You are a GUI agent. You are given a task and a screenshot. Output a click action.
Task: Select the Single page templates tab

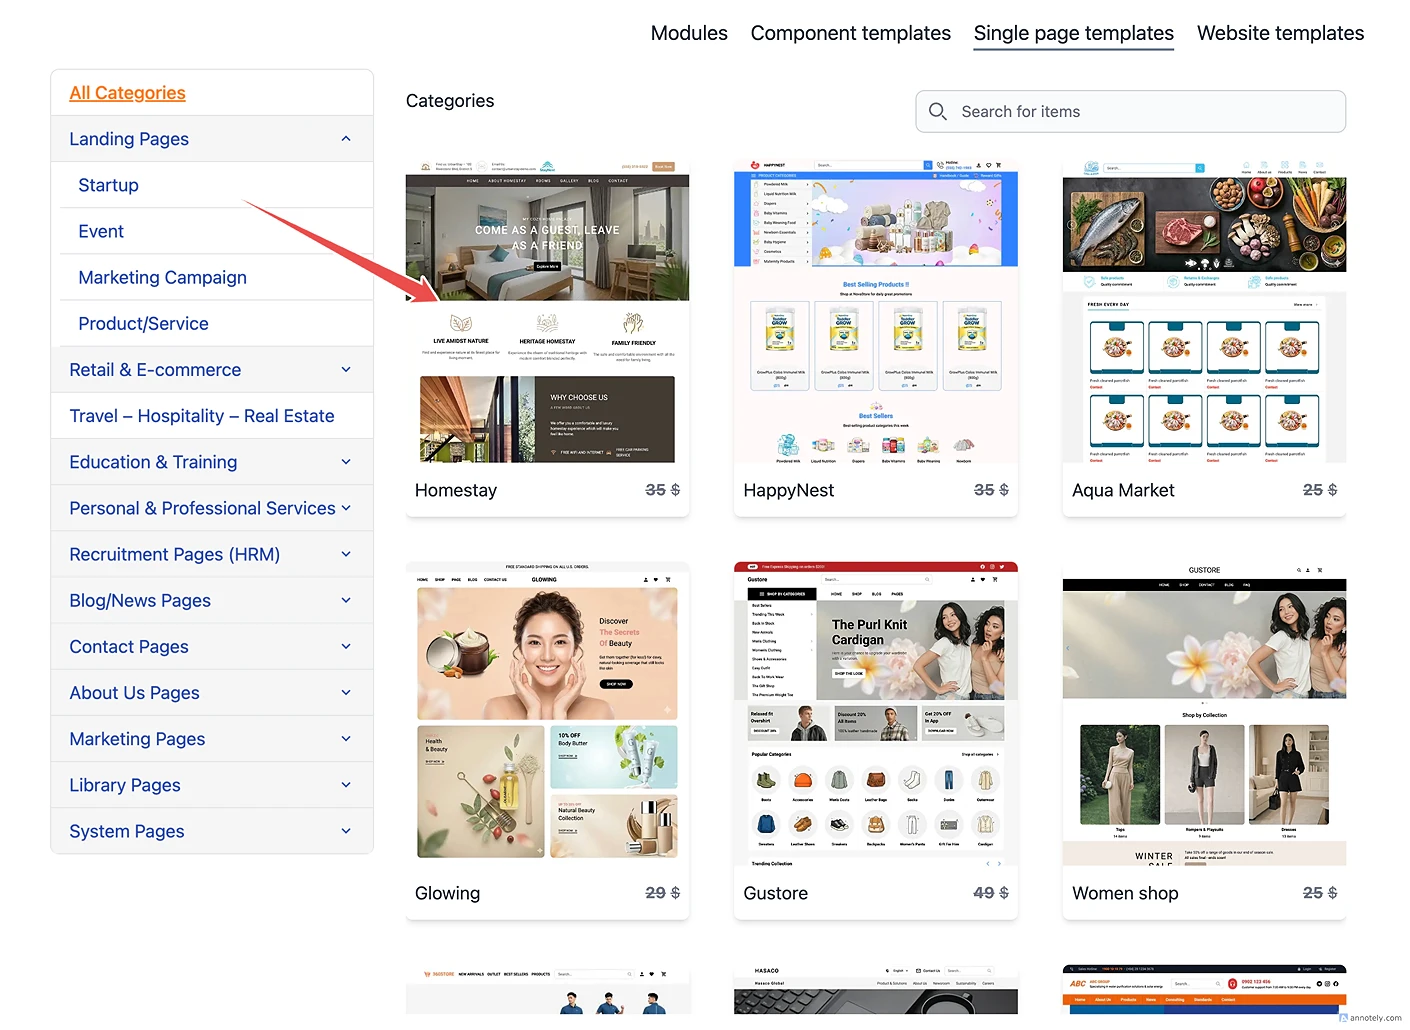(x=1073, y=33)
